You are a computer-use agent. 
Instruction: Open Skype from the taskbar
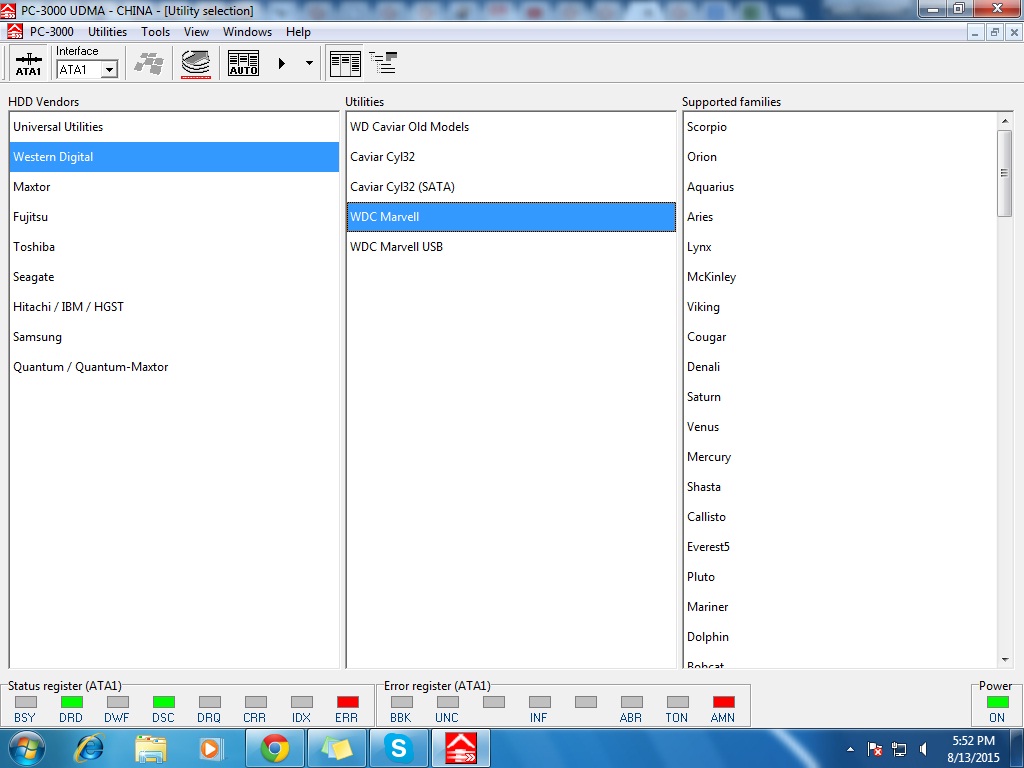[x=398, y=748]
